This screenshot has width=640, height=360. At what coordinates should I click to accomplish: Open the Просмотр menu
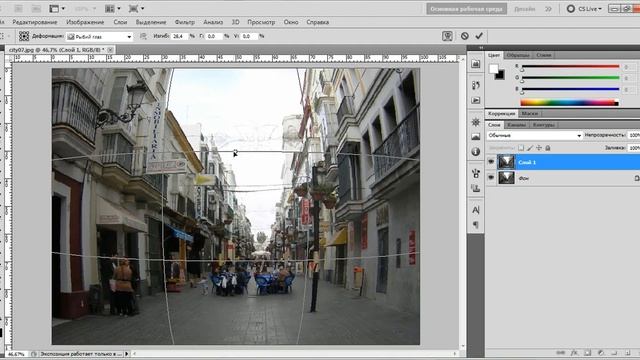[x=261, y=22]
